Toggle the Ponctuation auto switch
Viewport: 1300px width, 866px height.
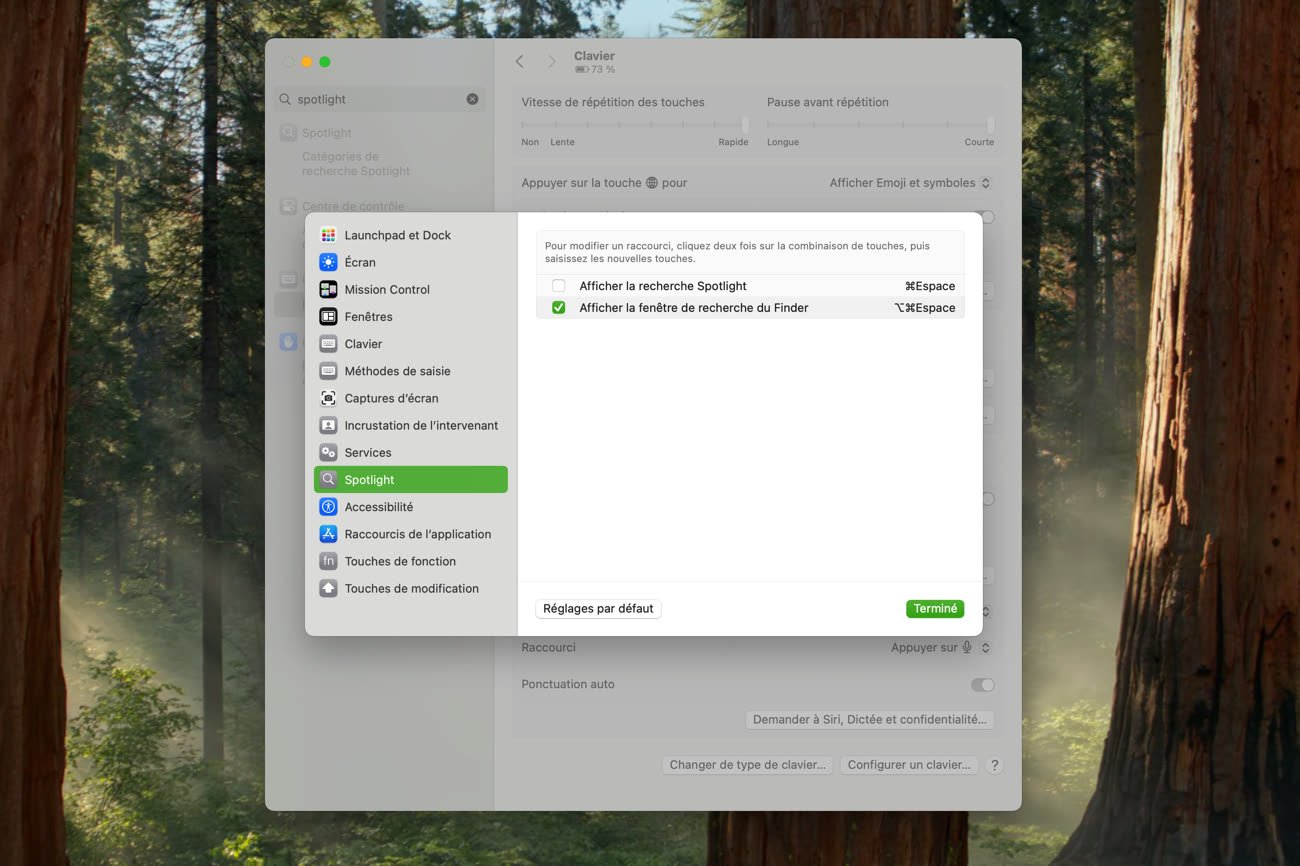coord(983,685)
